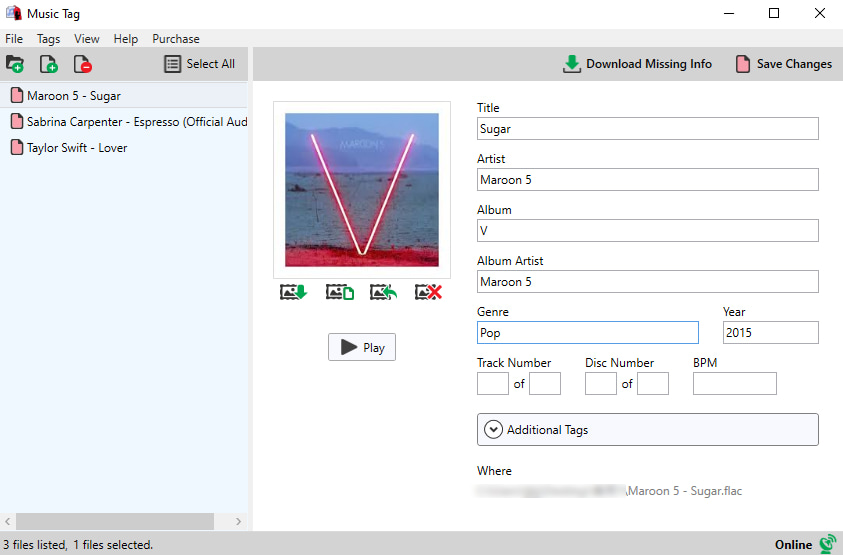Viewport: 843px width, 555px height.
Task: Maximize the Music Tag window
Action: point(774,13)
